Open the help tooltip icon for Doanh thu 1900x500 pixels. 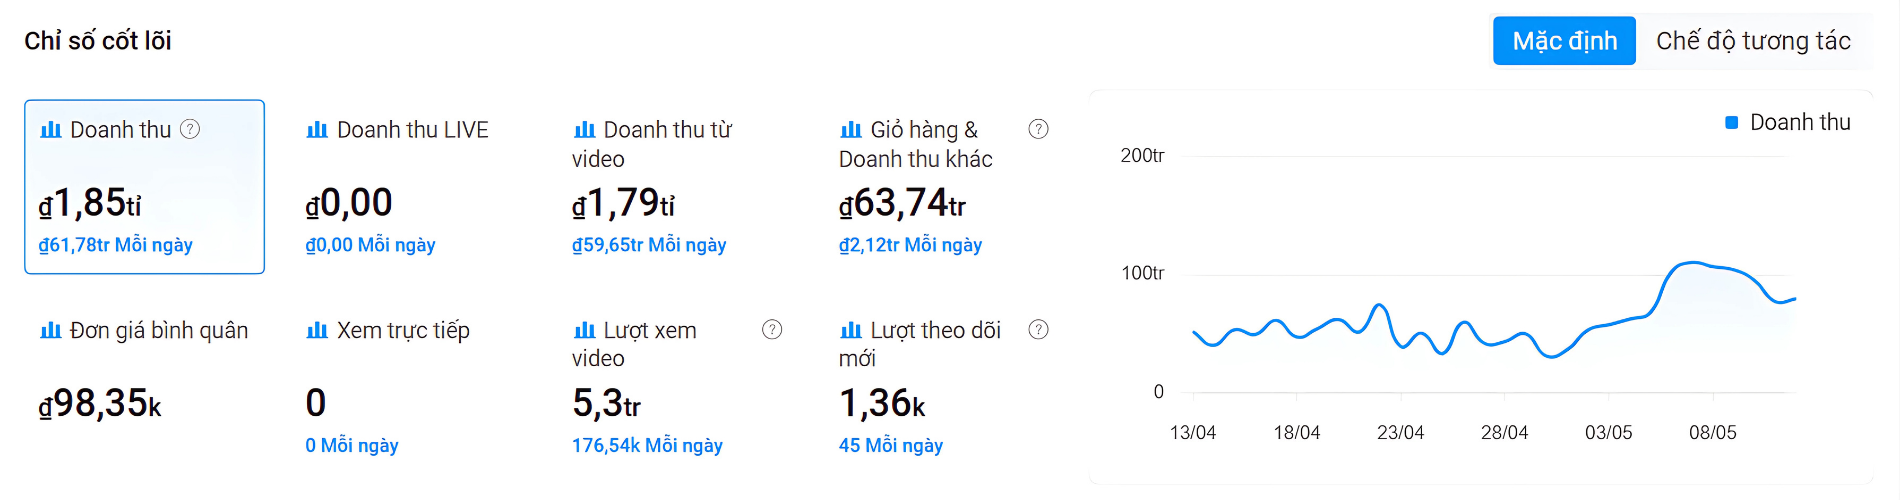click(x=190, y=129)
